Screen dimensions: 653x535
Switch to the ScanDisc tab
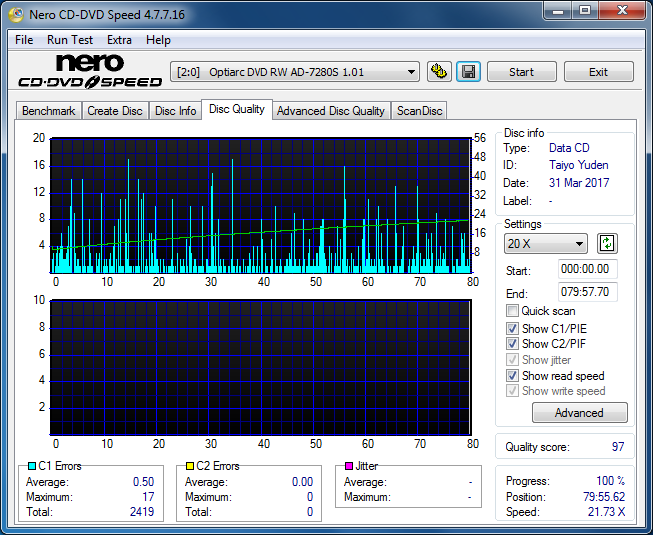(419, 111)
